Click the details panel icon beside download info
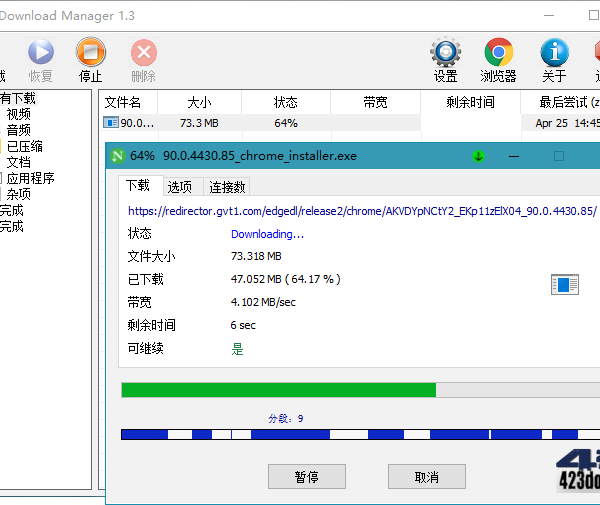600x505 pixels. pyautogui.click(x=565, y=285)
